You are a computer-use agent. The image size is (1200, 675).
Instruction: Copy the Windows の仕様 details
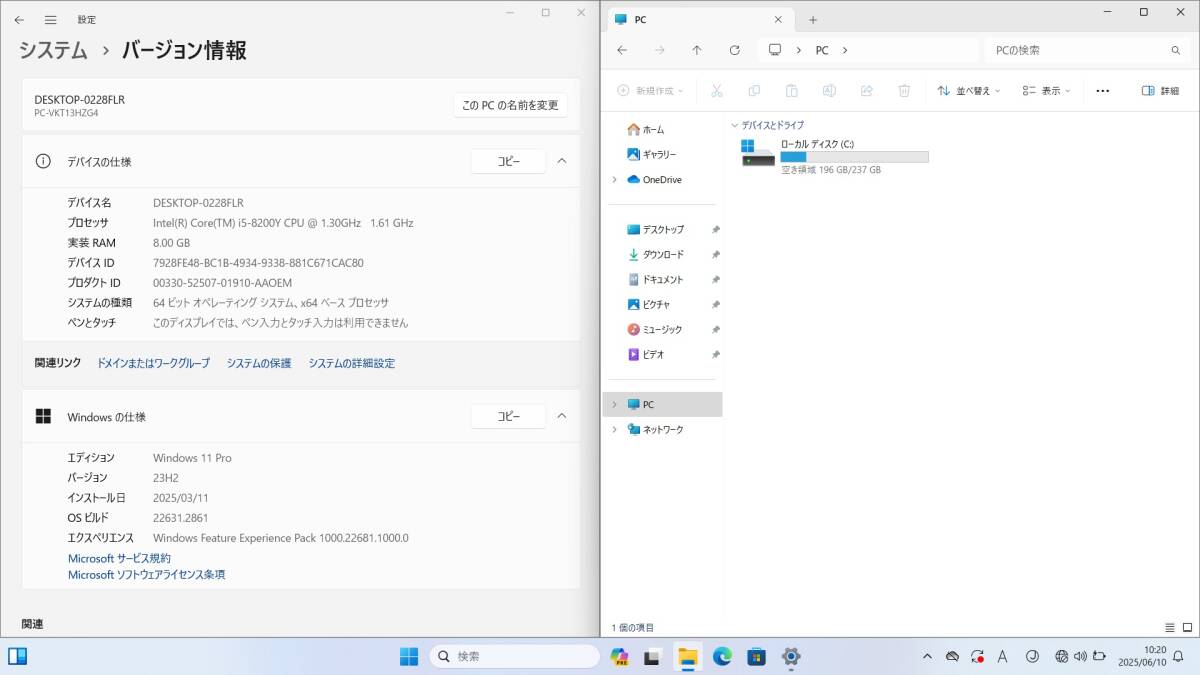click(508, 416)
